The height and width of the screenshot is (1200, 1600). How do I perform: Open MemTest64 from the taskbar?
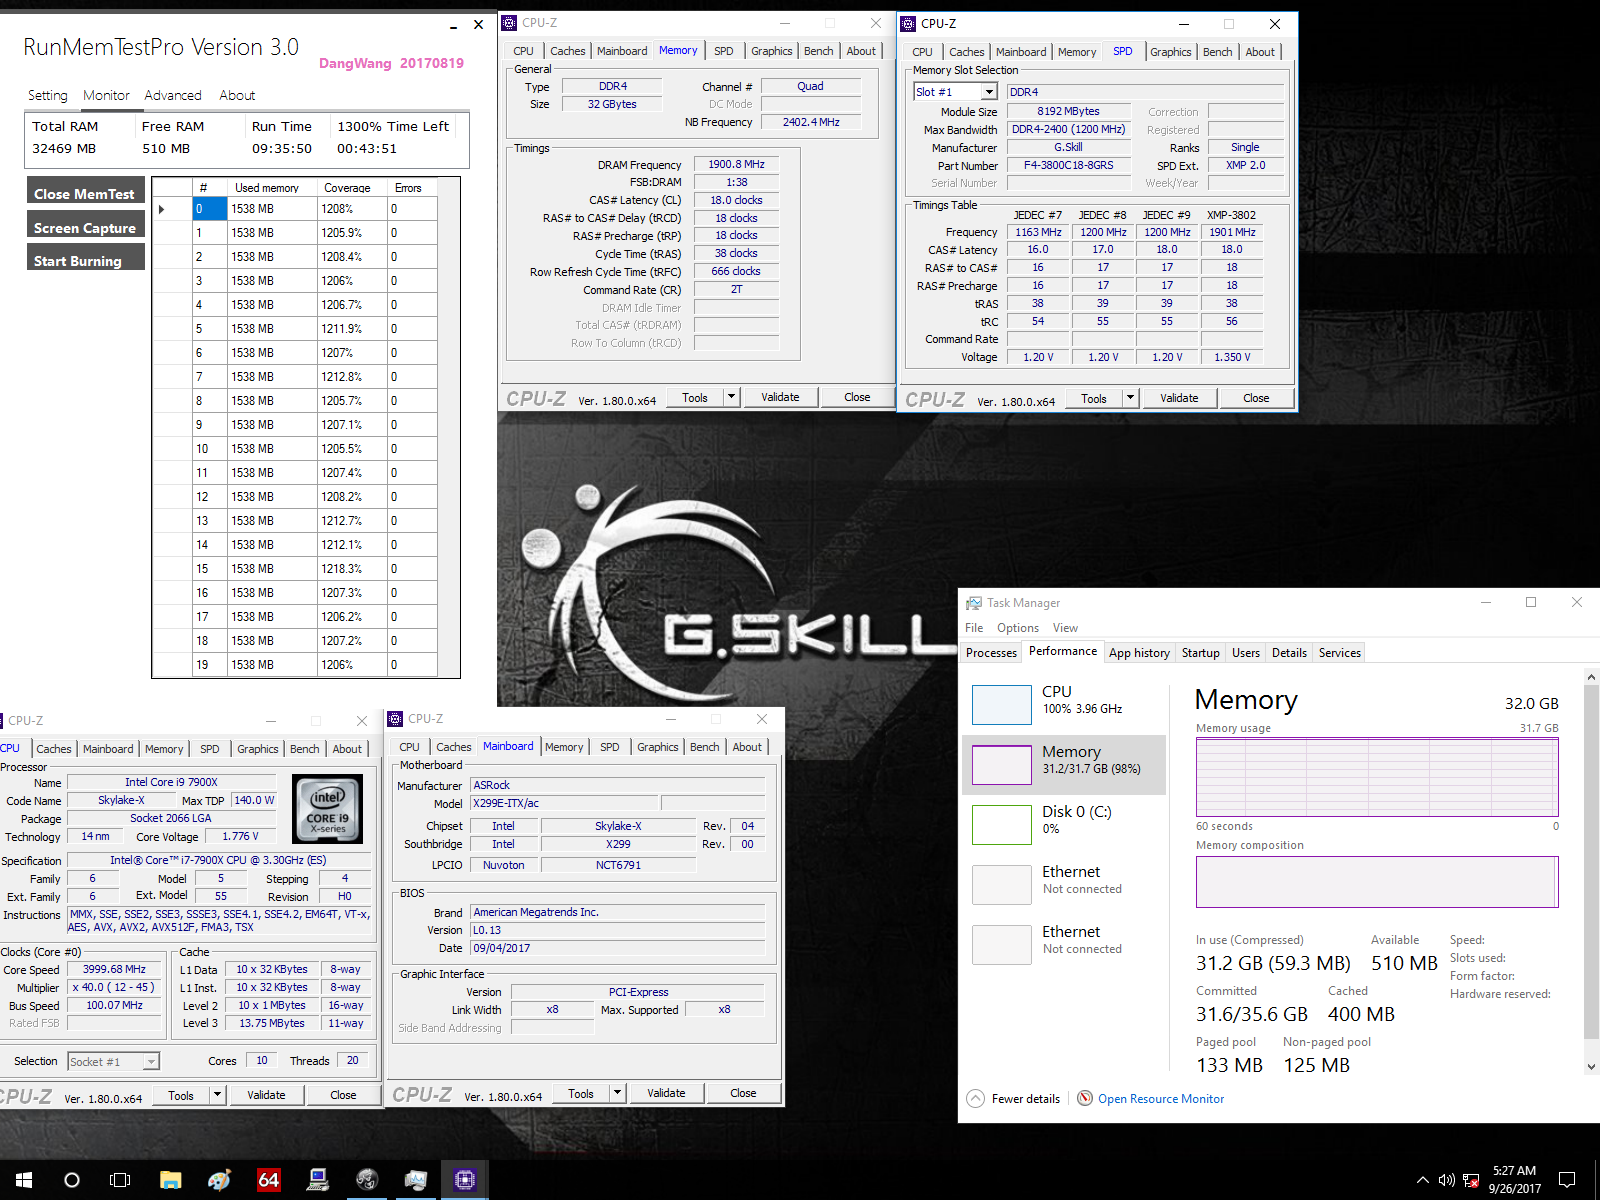pyautogui.click(x=268, y=1180)
